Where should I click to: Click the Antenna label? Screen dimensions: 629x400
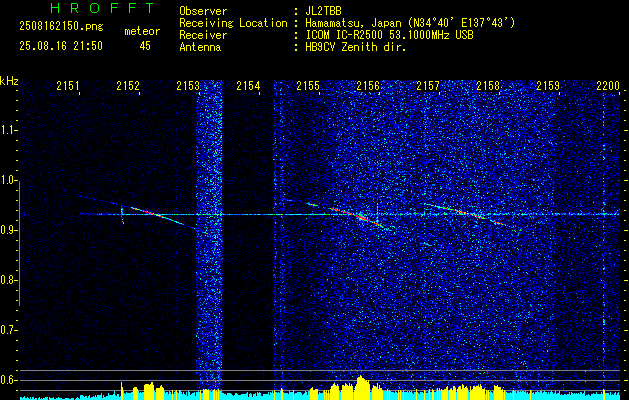[200, 47]
